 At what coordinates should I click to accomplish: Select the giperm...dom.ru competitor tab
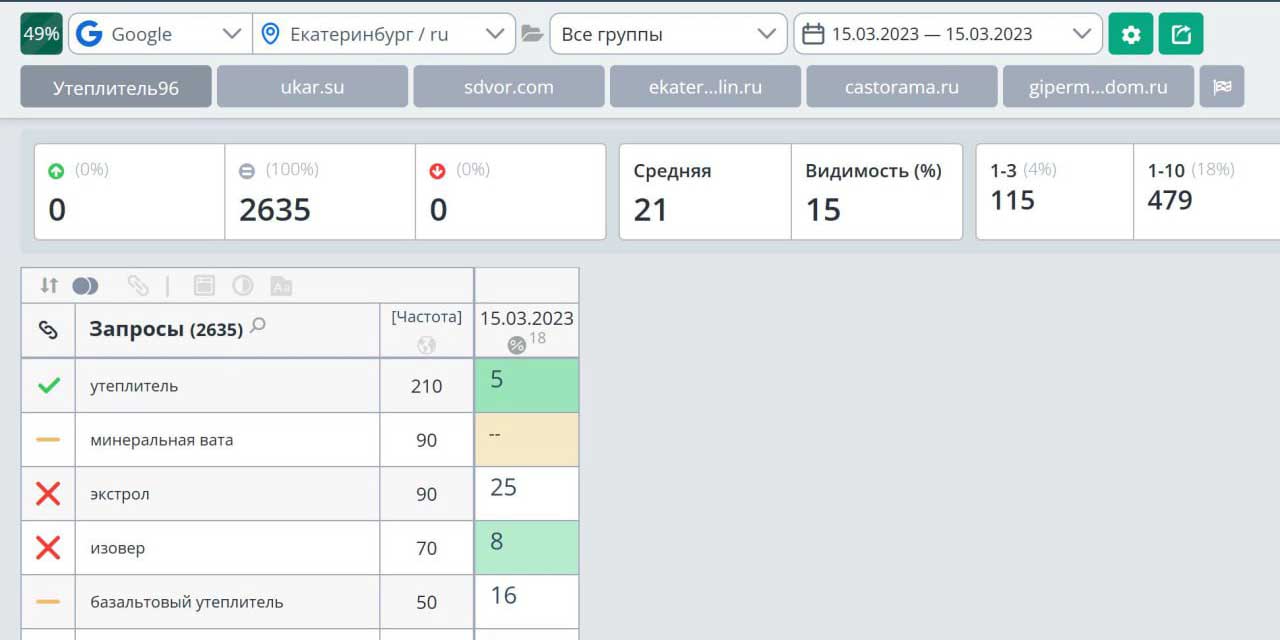coord(1098,87)
